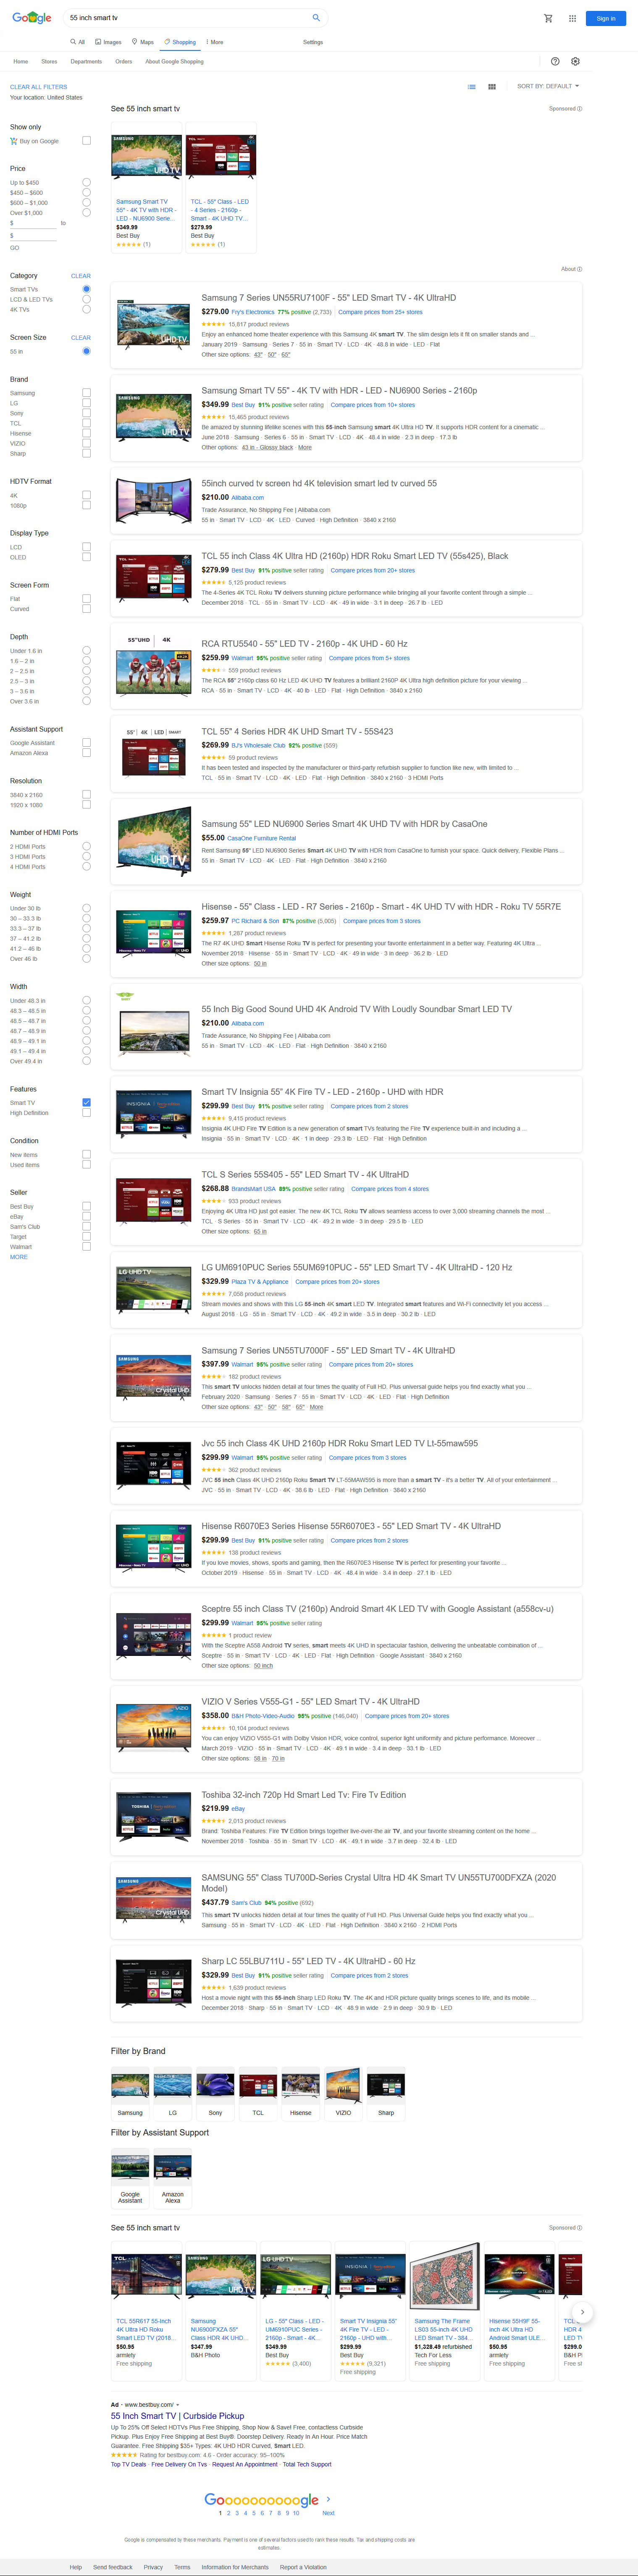Check the Curved screen form checkbox
Image resolution: width=638 pixels, height=2576 pixels.
86,609
